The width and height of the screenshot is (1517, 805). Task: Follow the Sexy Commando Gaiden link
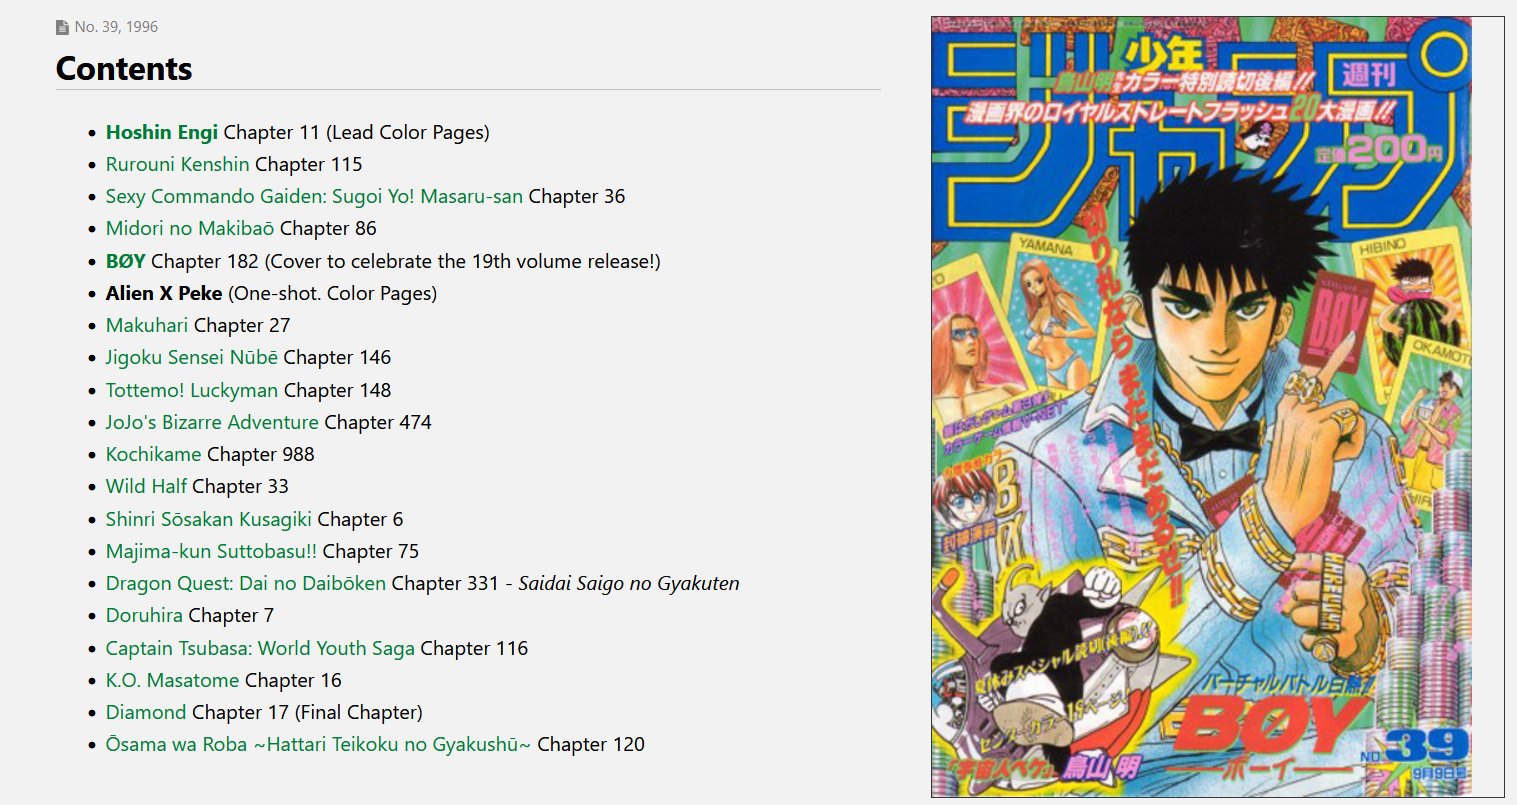[314, 196]
